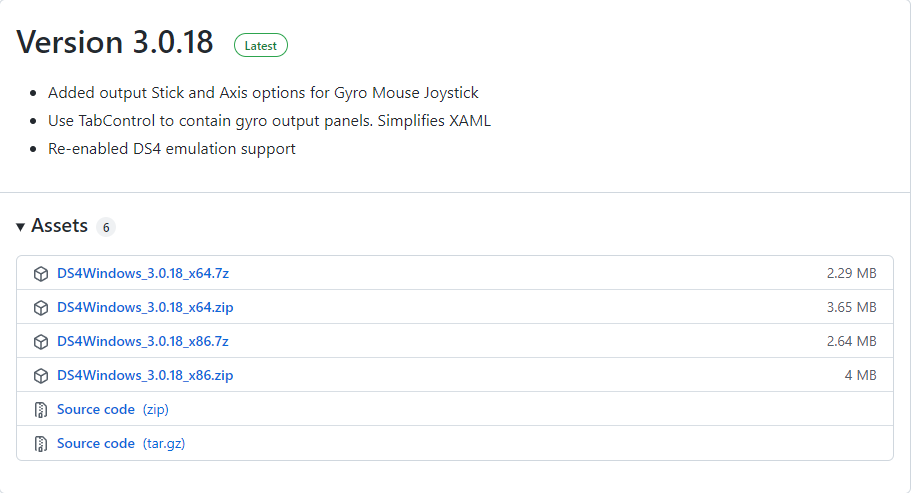The width and height of the screenshot is (911, 493).
Task: Download DS4Windows_3.0.18_x86.zip
Action: click(x=145, y=375)
